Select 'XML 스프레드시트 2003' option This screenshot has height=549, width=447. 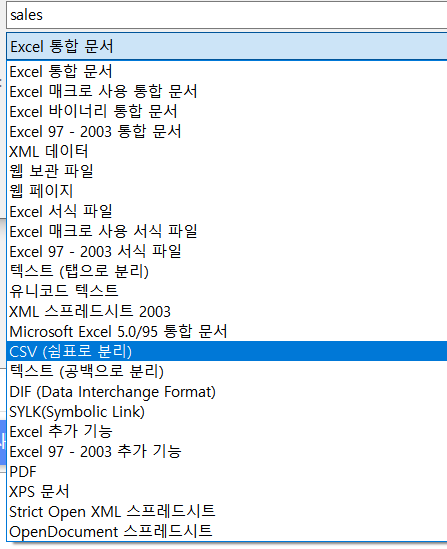[226, 311]
